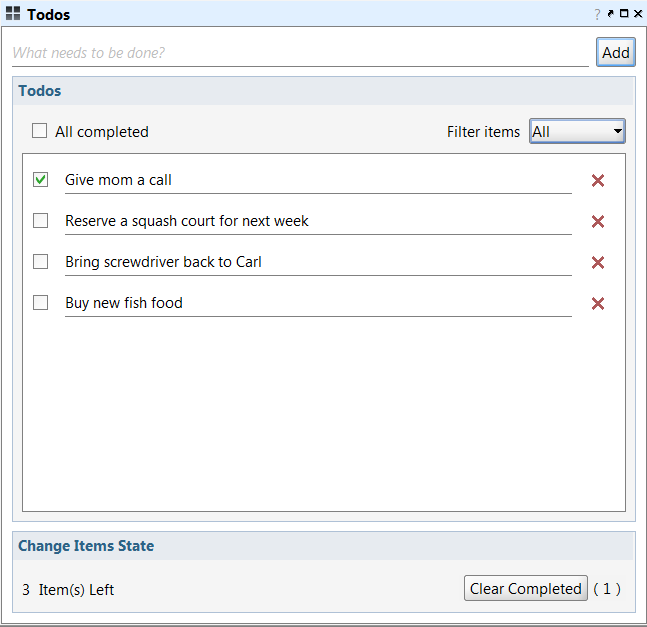Check off the squash court reservation
Image resolution: width=647 pixels, height=627 pixels.
41,221
